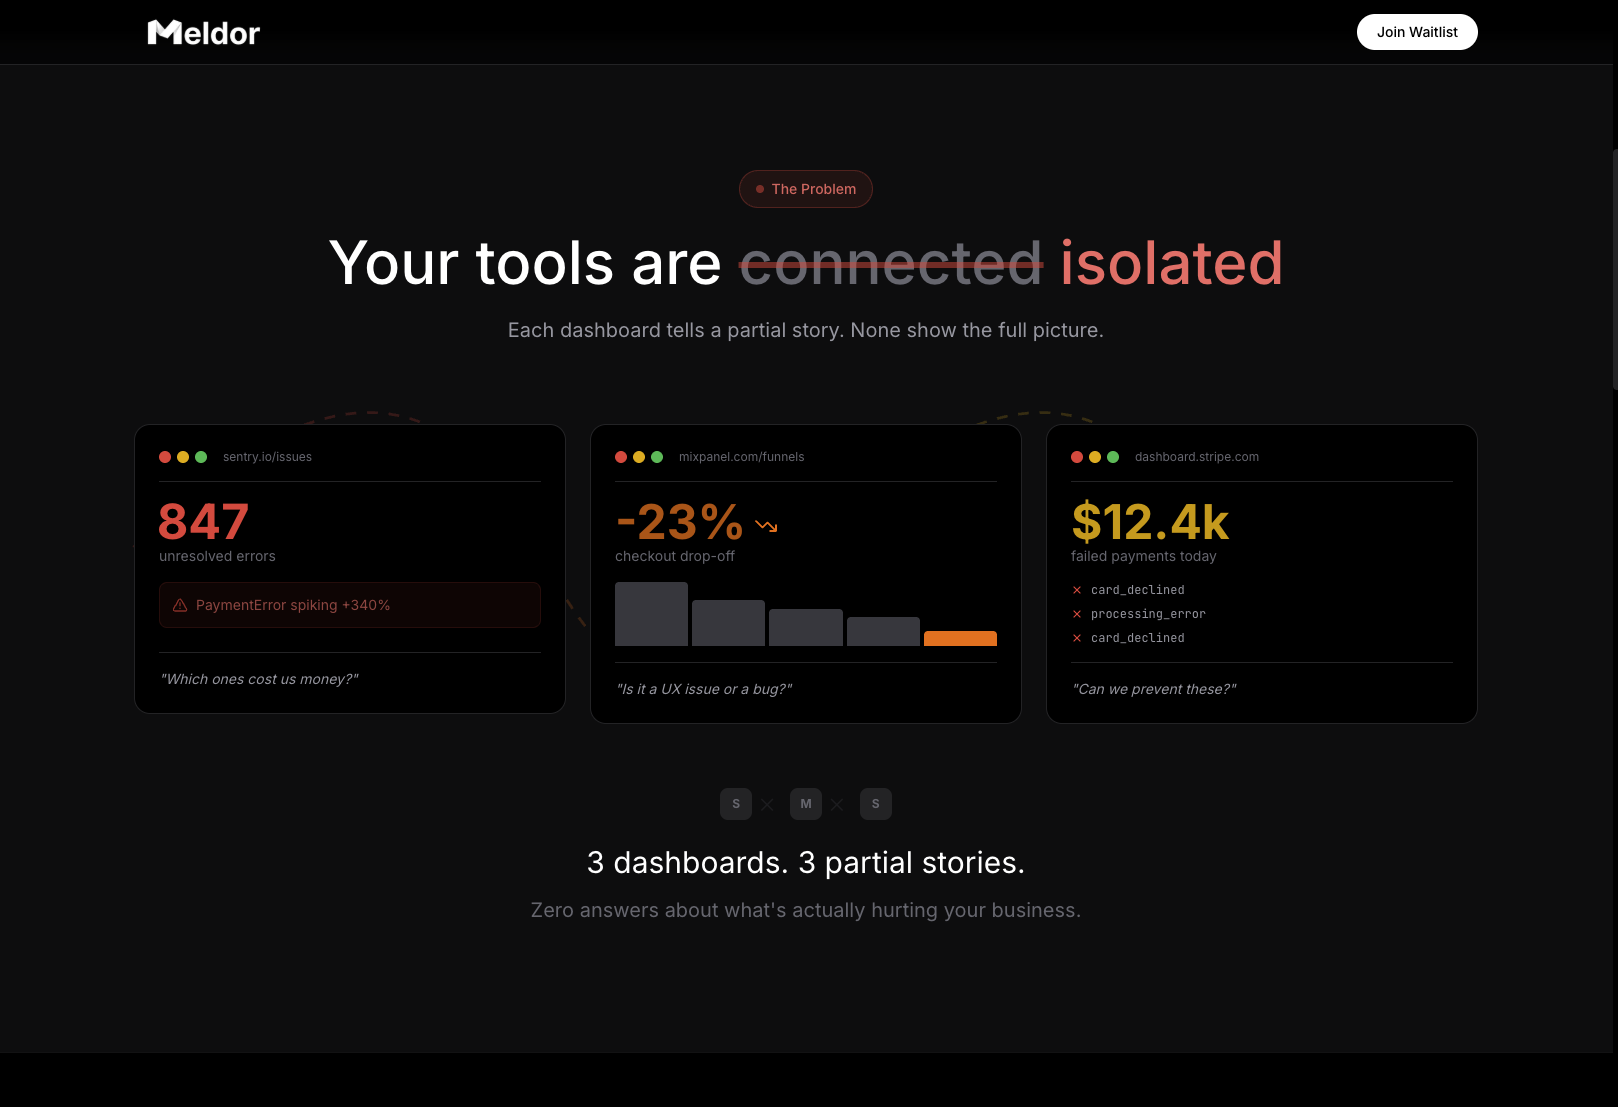Click the PaymentError spiking +340% alert
1618x1107 pixels.
[350, 605]
